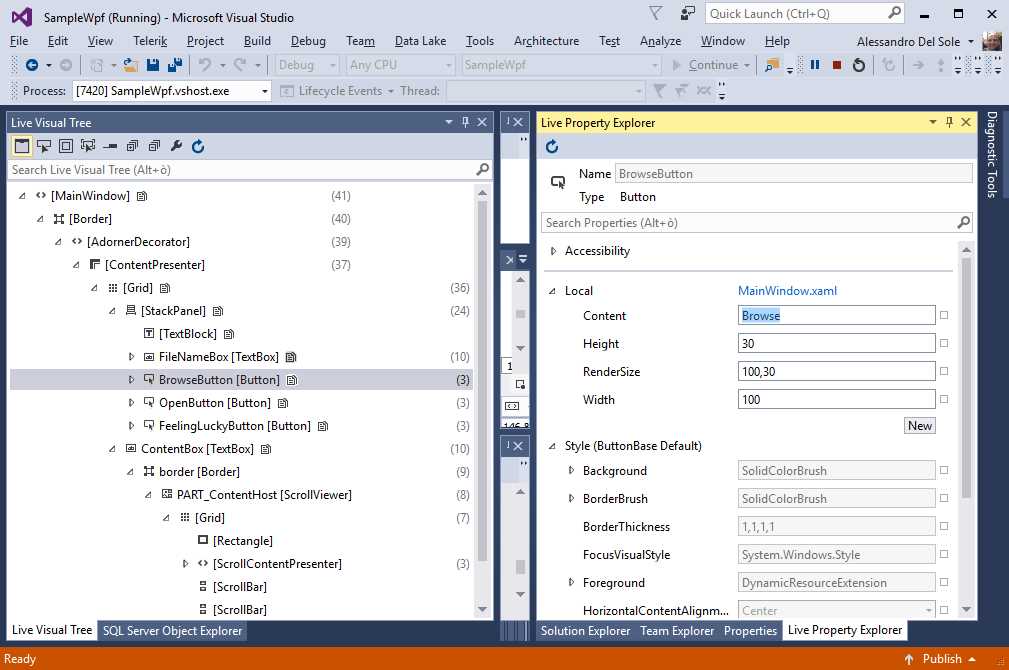Collapse all nodes icon in Live Visual Tree

[x=154, y=146]
